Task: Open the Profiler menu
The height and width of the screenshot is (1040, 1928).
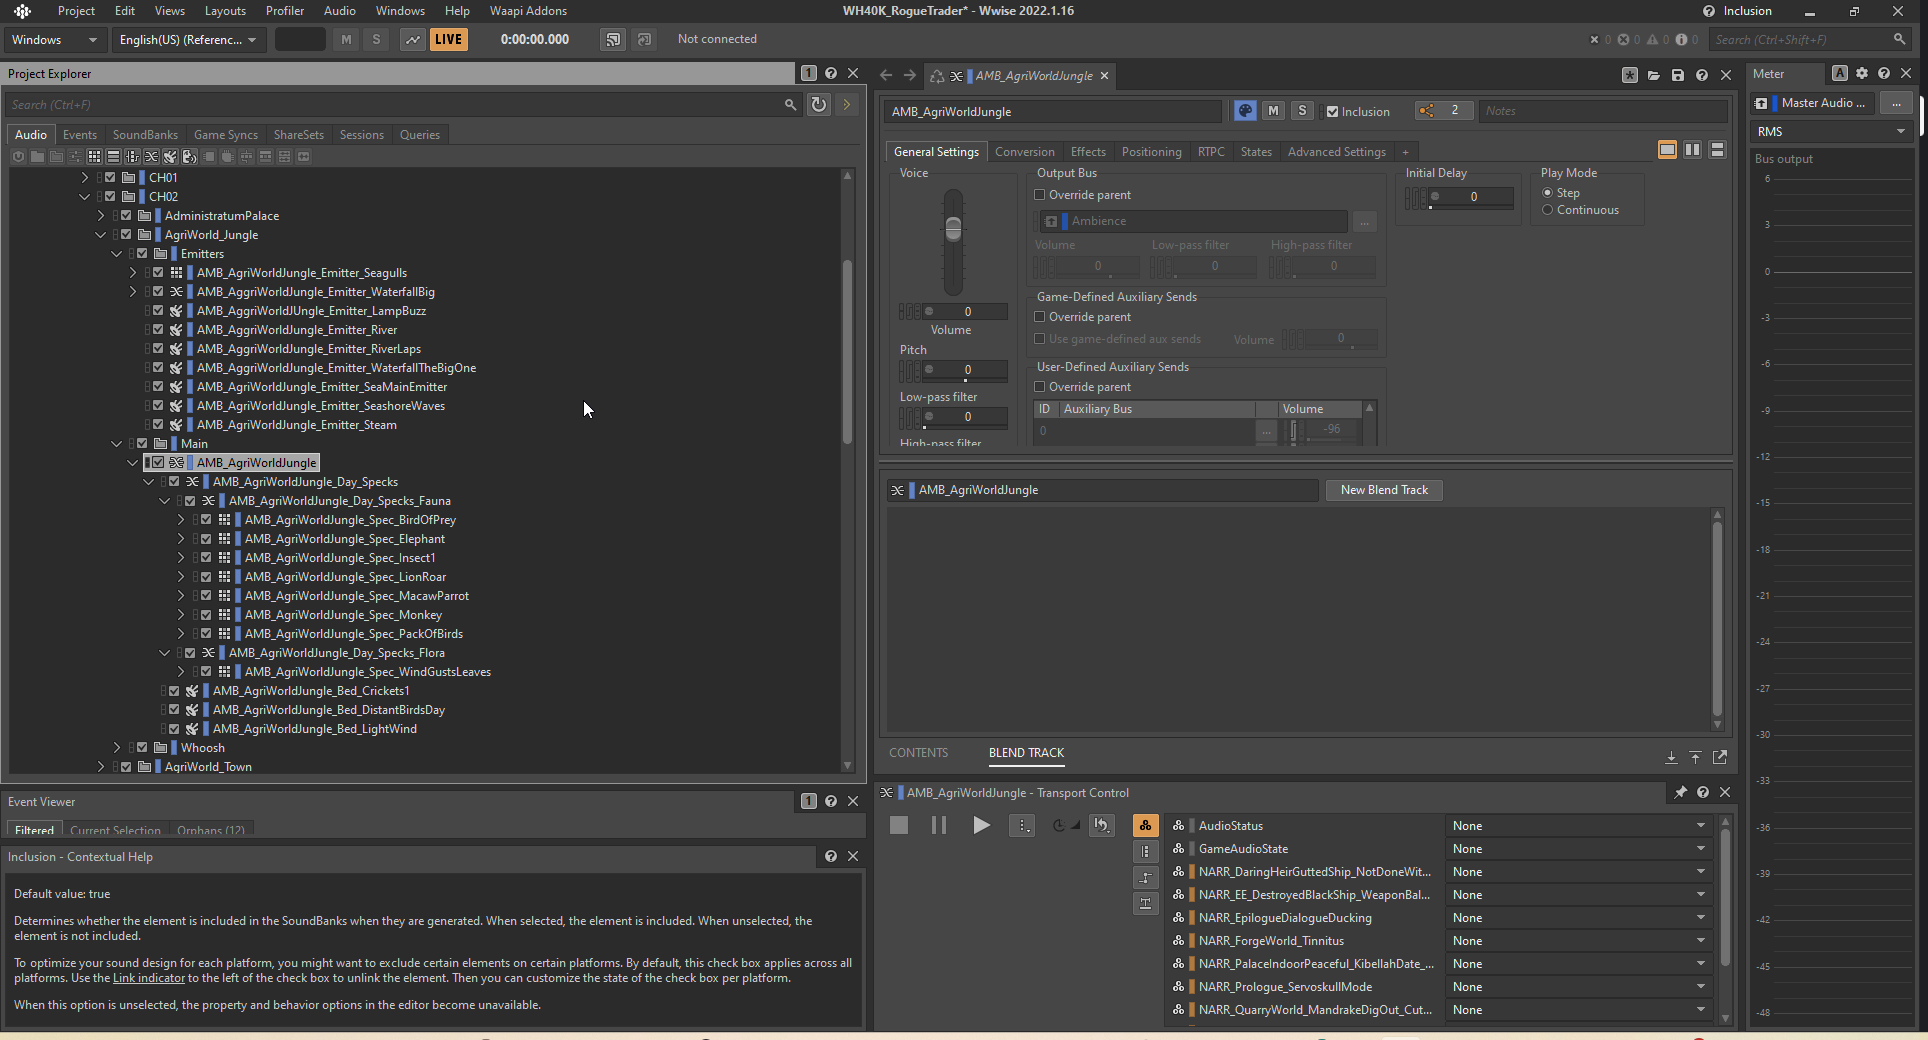Action: tap(285, 10)
